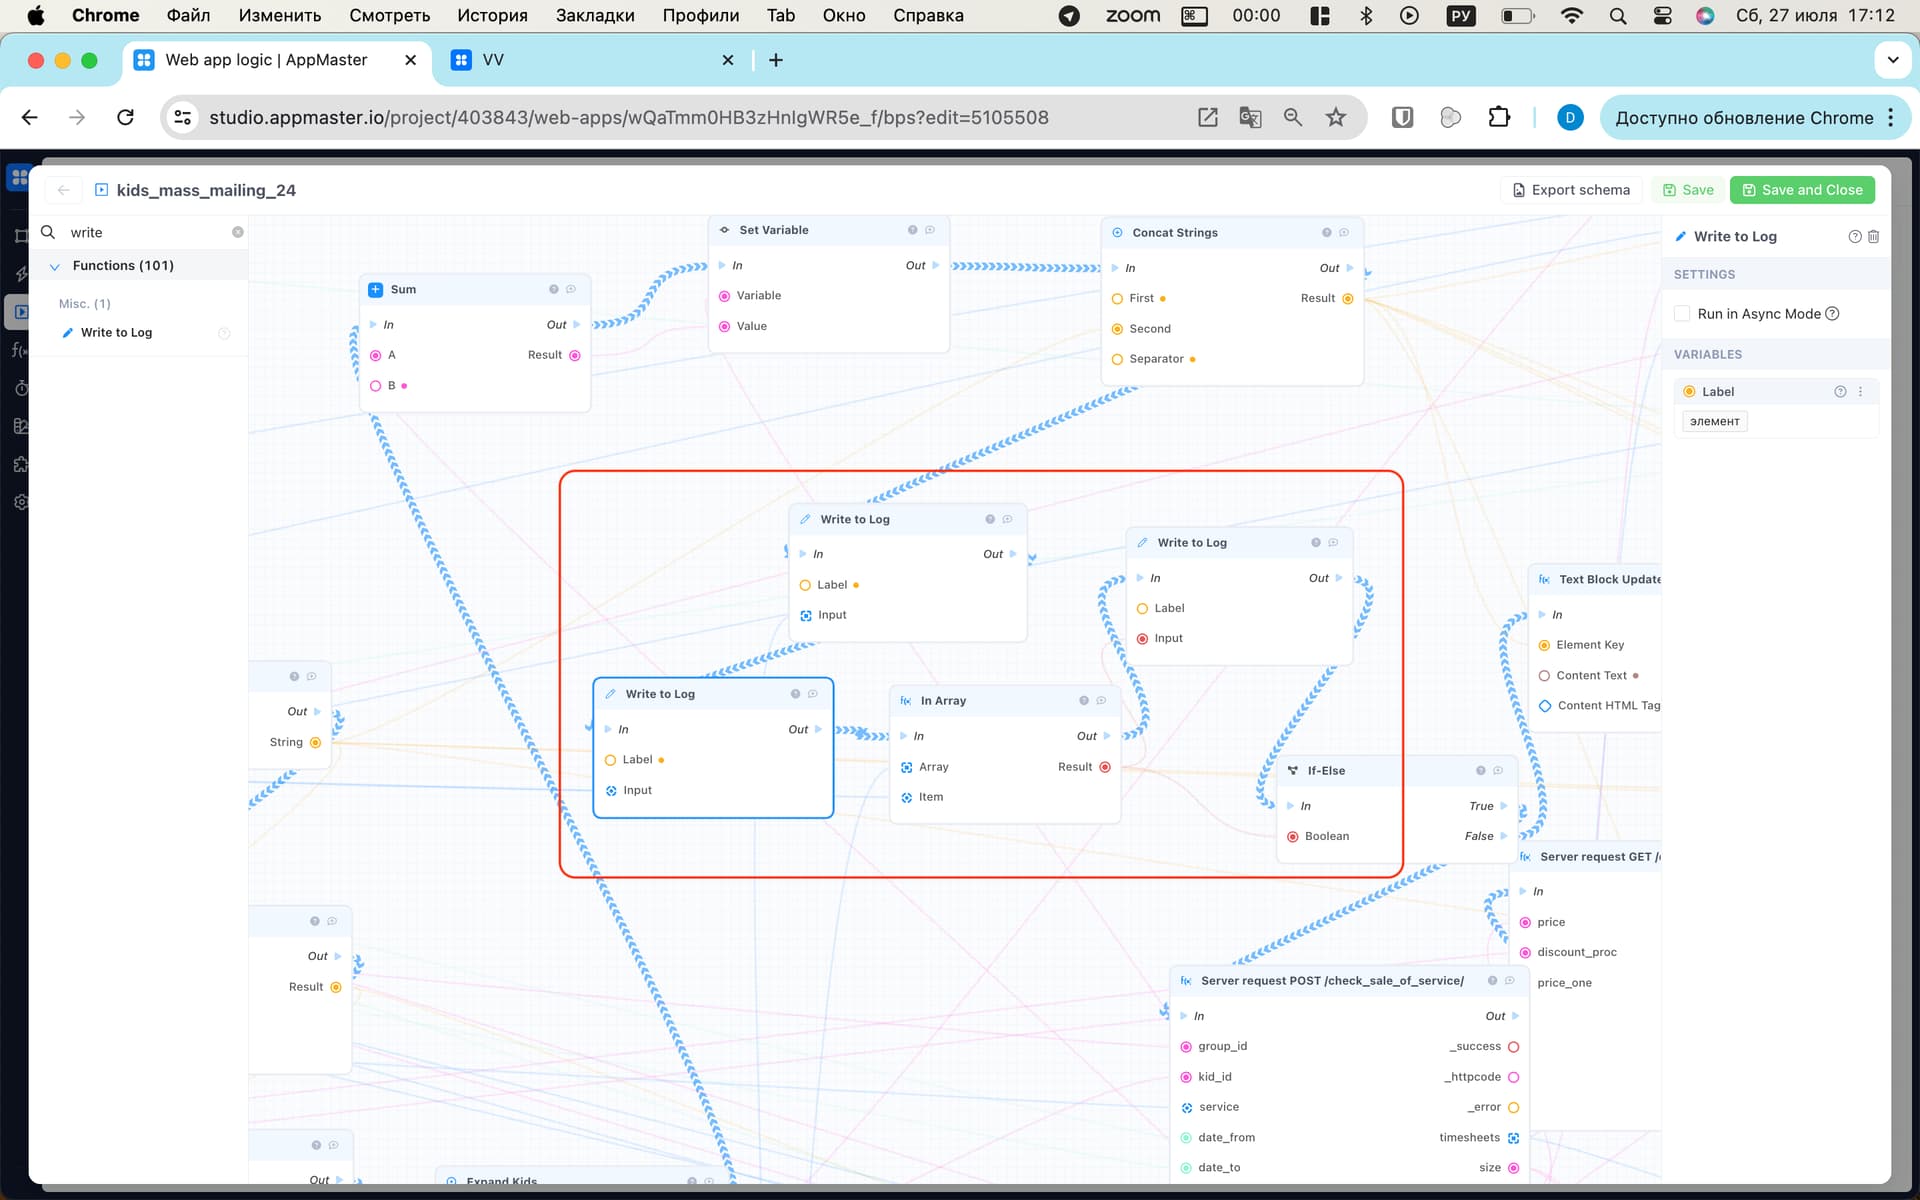Click the browser address bar URL

pos(629,117)
